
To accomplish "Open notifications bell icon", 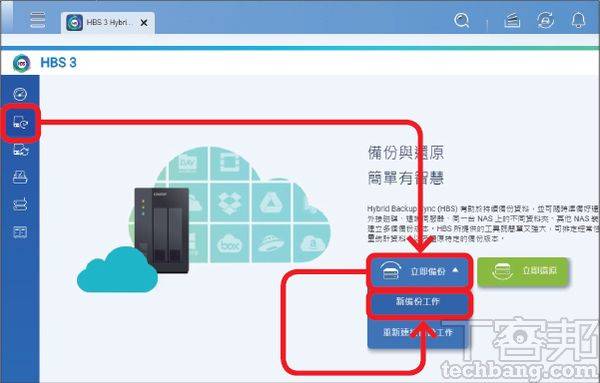I will click(578, 20).
